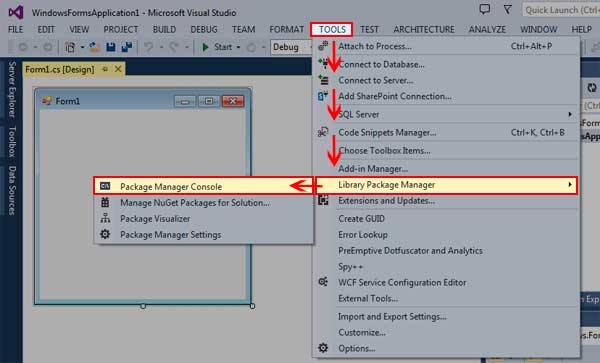Image resolution: width=600 pixels, height=363 pixels.
Task: Open the FILE menu
Action: (16, 29)
